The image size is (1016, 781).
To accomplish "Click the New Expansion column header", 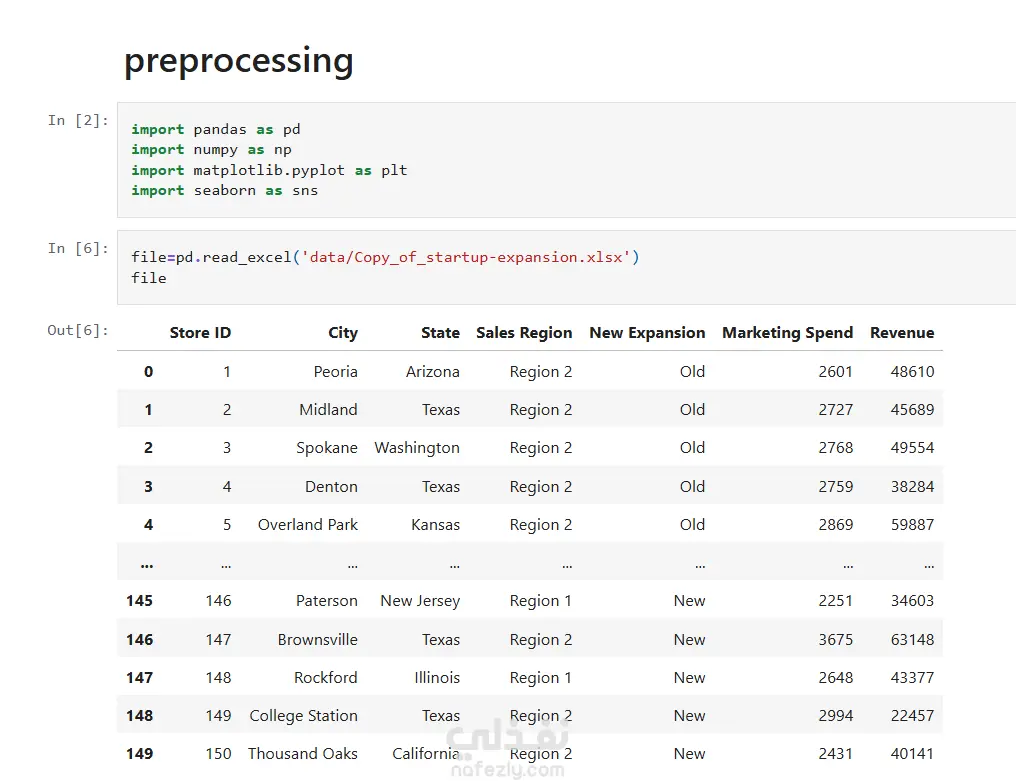I will pyautogui.click(x=647, y=333).
